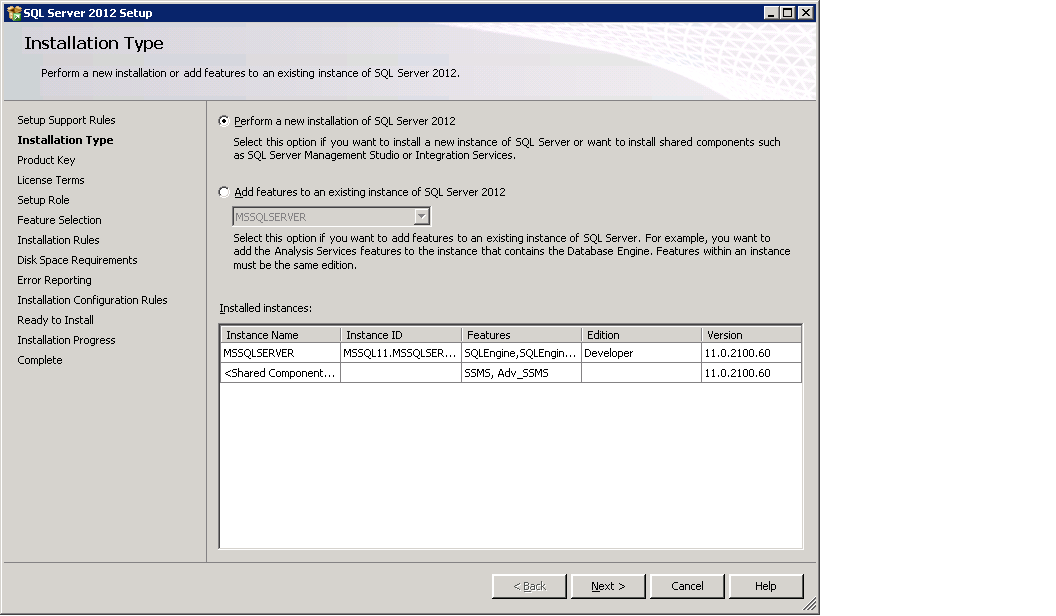Click the Next button

pos(607,586)
